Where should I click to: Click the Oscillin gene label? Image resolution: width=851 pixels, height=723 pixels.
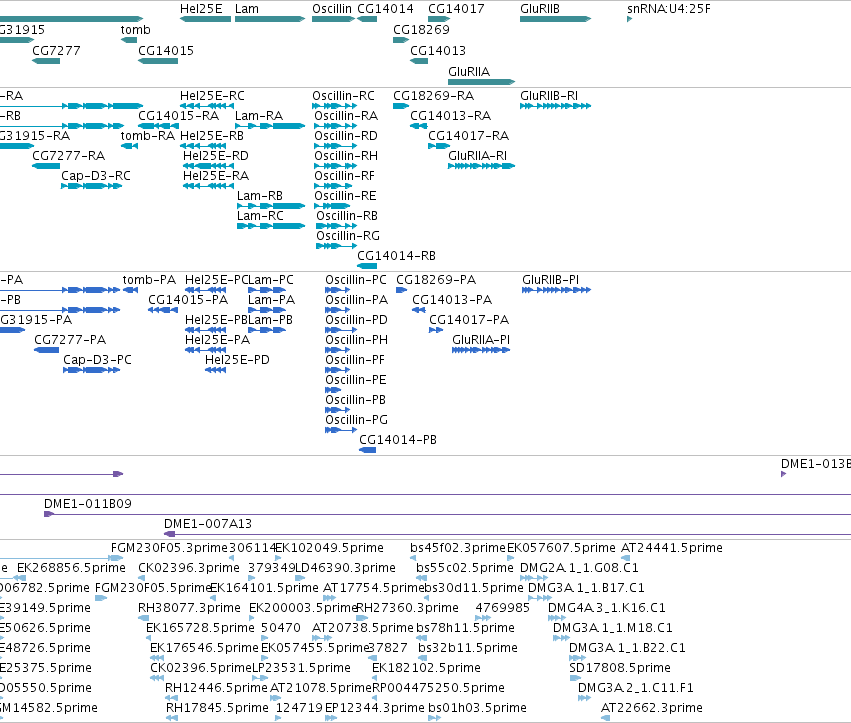tap(332, 9)
